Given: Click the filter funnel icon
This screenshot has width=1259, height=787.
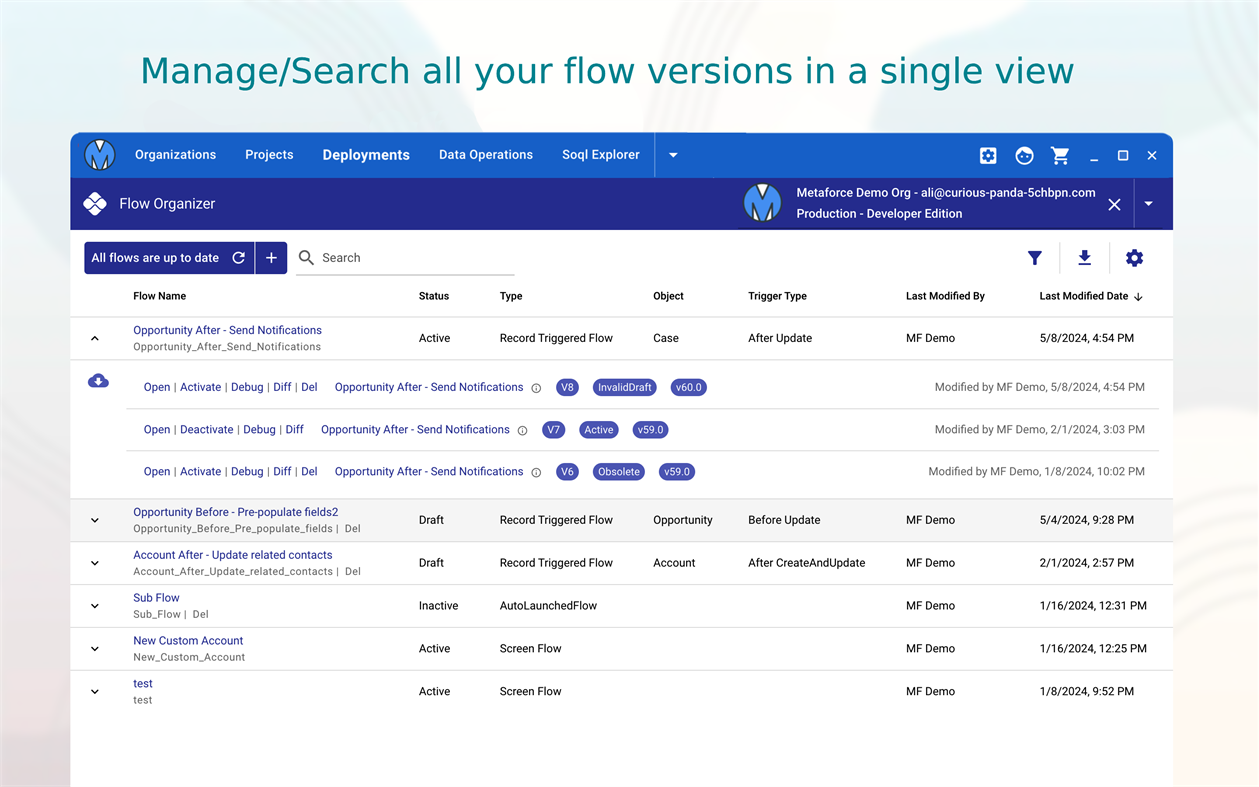Looking at the screenshot, I should pyautogui.click(x=1035, y=258).
